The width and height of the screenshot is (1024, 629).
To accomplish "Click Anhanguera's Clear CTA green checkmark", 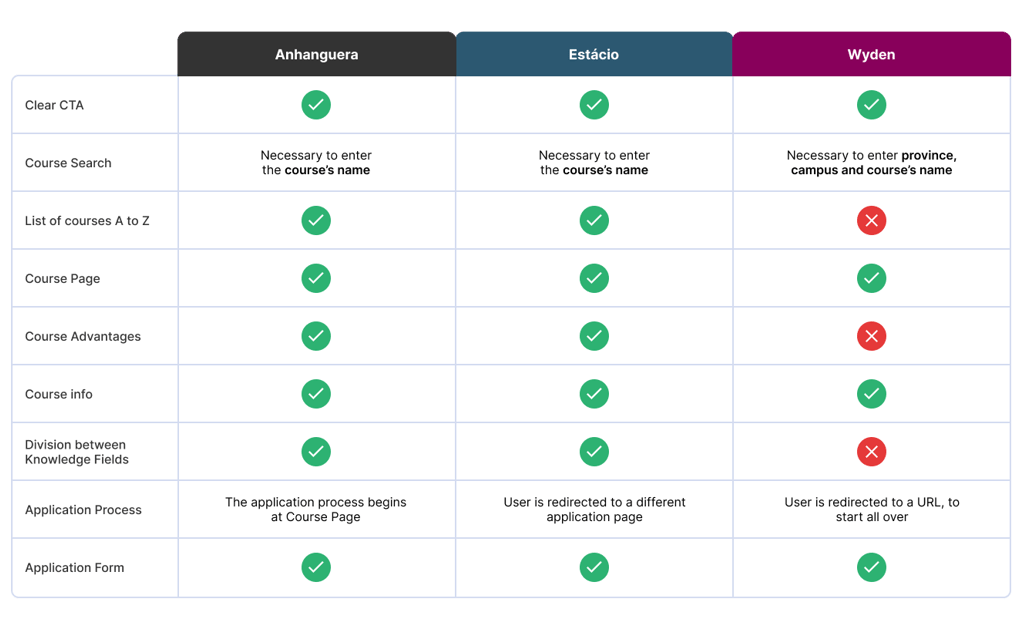I will [x=316, y=105].
